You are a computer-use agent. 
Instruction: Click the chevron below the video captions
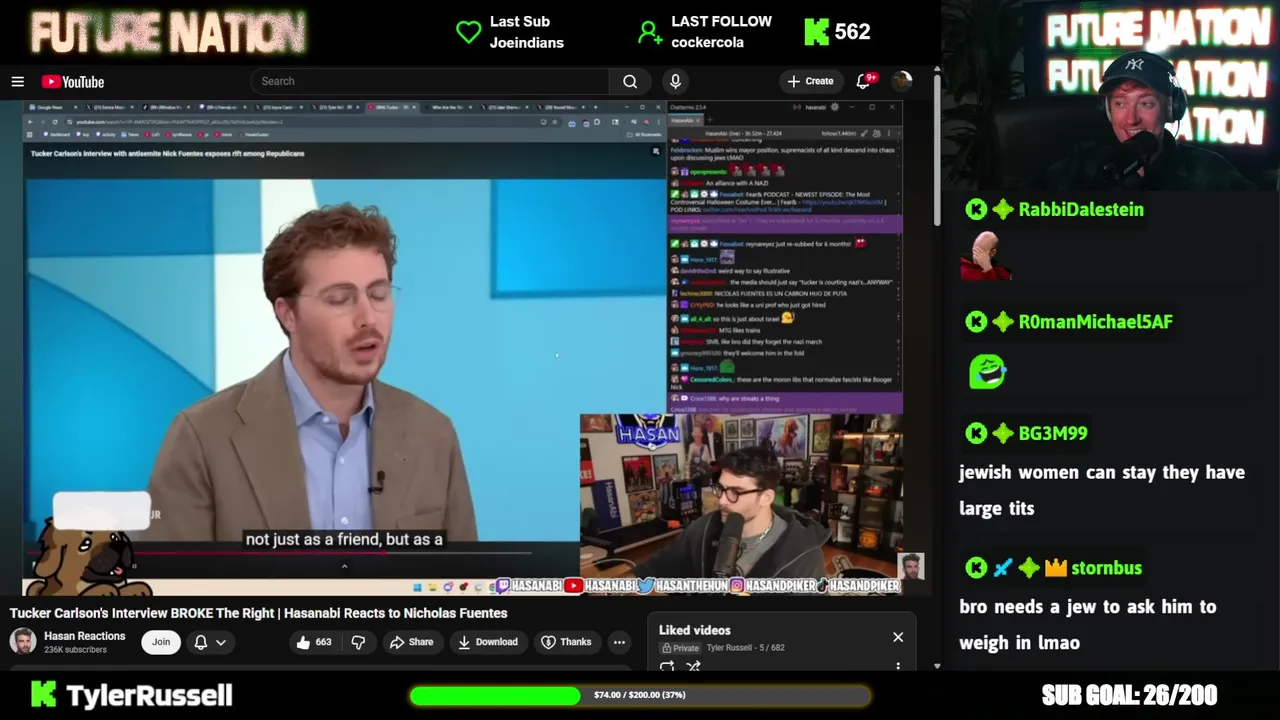click(344, 566)
